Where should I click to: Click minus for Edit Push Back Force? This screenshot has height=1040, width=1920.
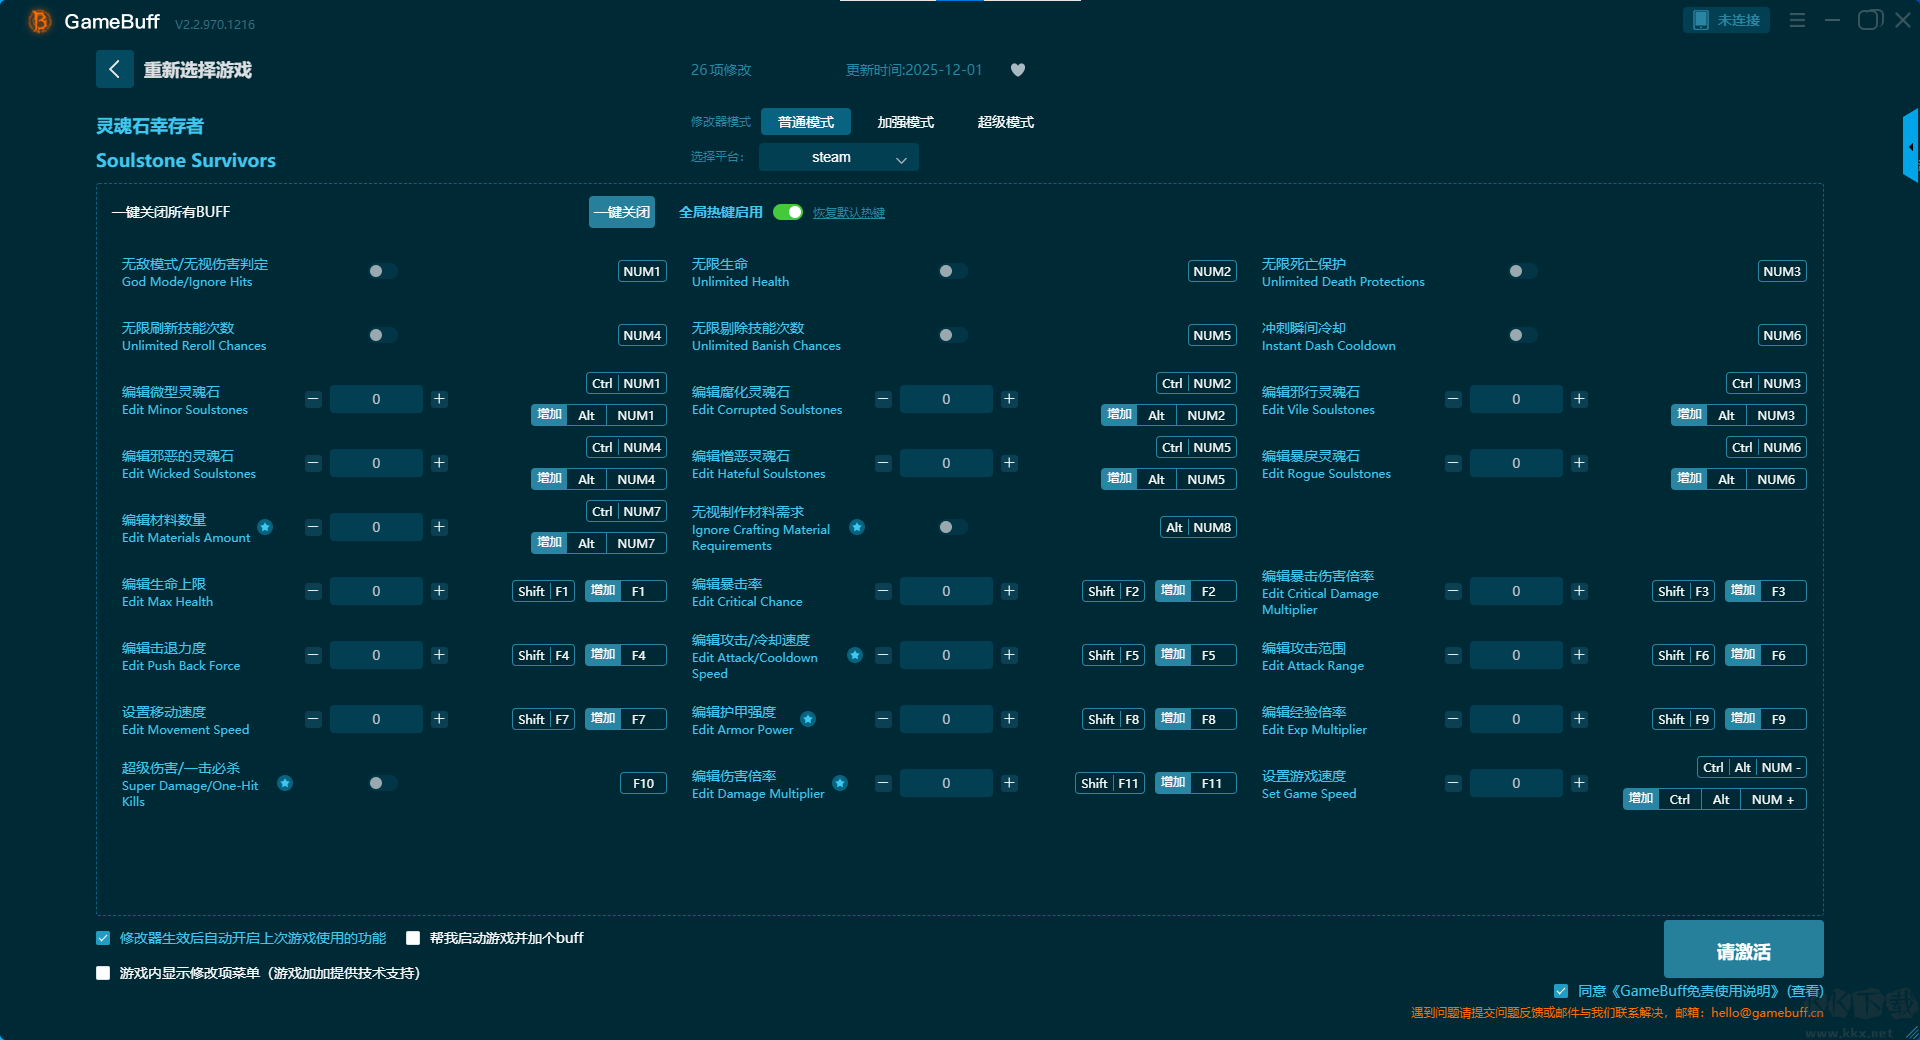pyautogui.click(x=313, y=655)
